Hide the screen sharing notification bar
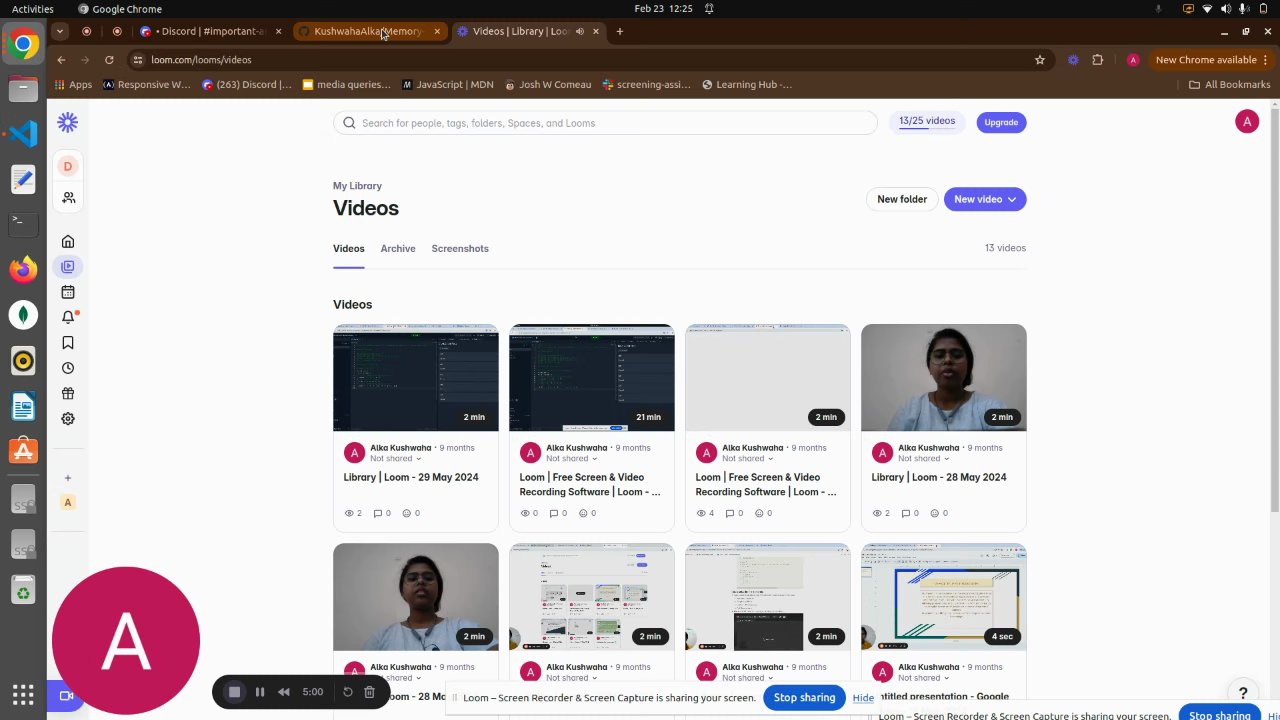Screen dimensions: 1280x720 pyautogui.click(x=863, y=698)
